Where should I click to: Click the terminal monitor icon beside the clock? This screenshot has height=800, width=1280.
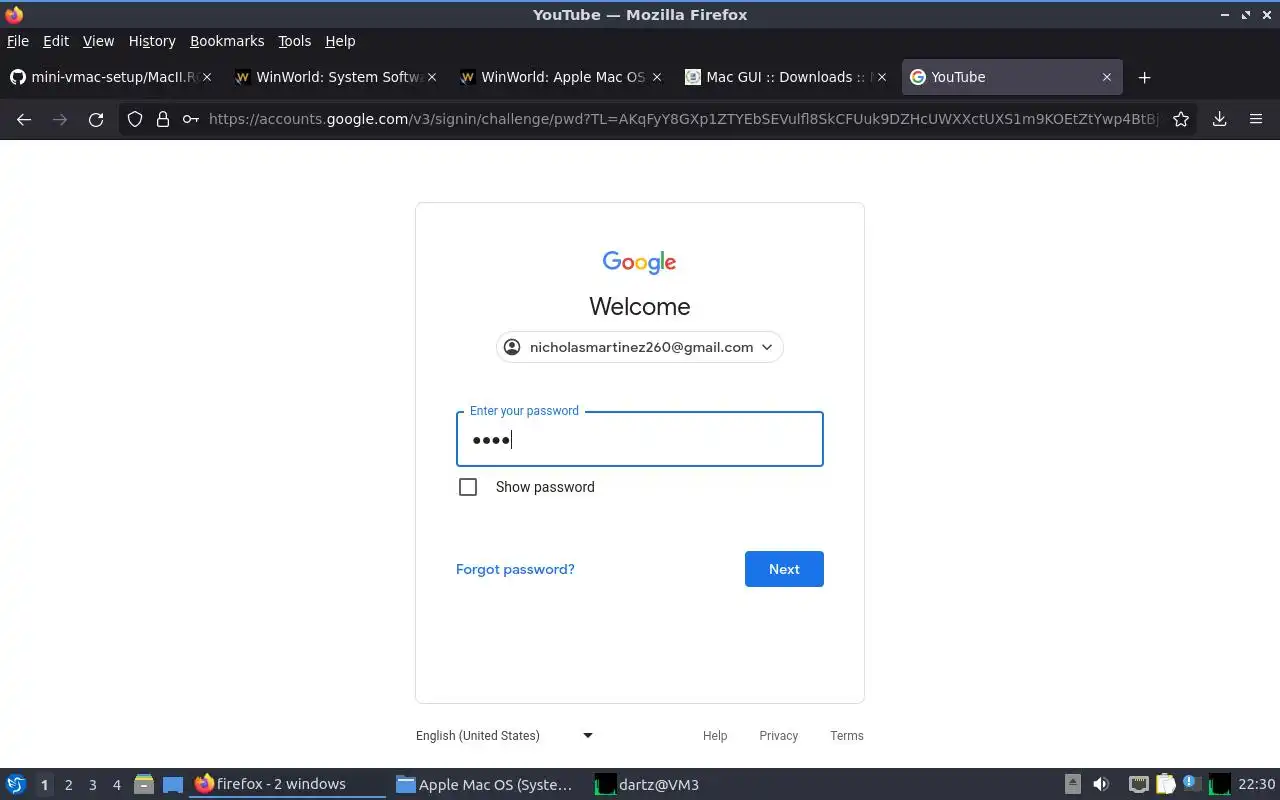pos(1220,784)
